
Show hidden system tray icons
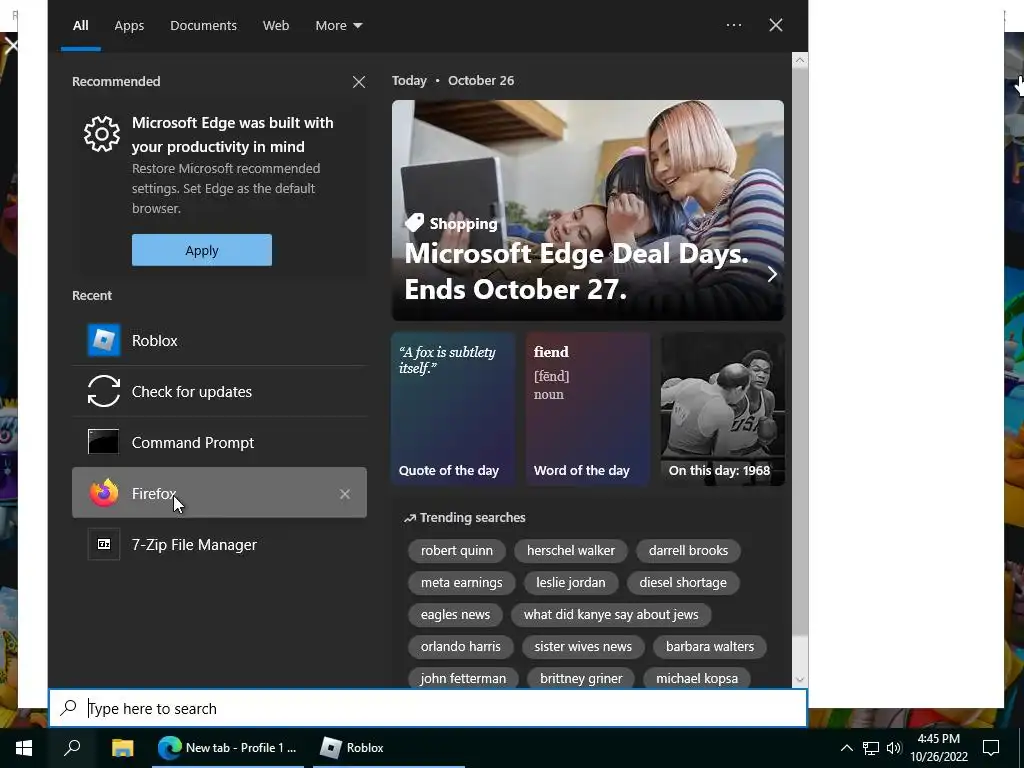846,748
